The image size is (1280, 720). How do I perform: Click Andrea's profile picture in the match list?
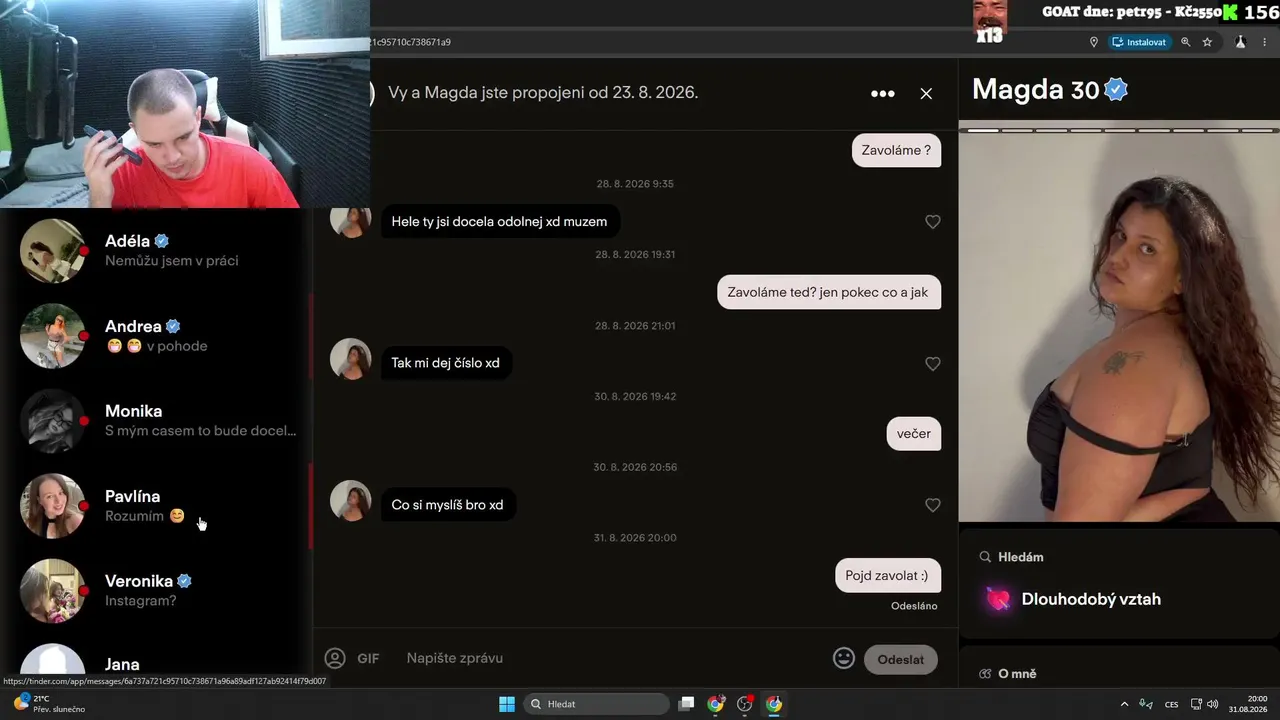(53, 336)
